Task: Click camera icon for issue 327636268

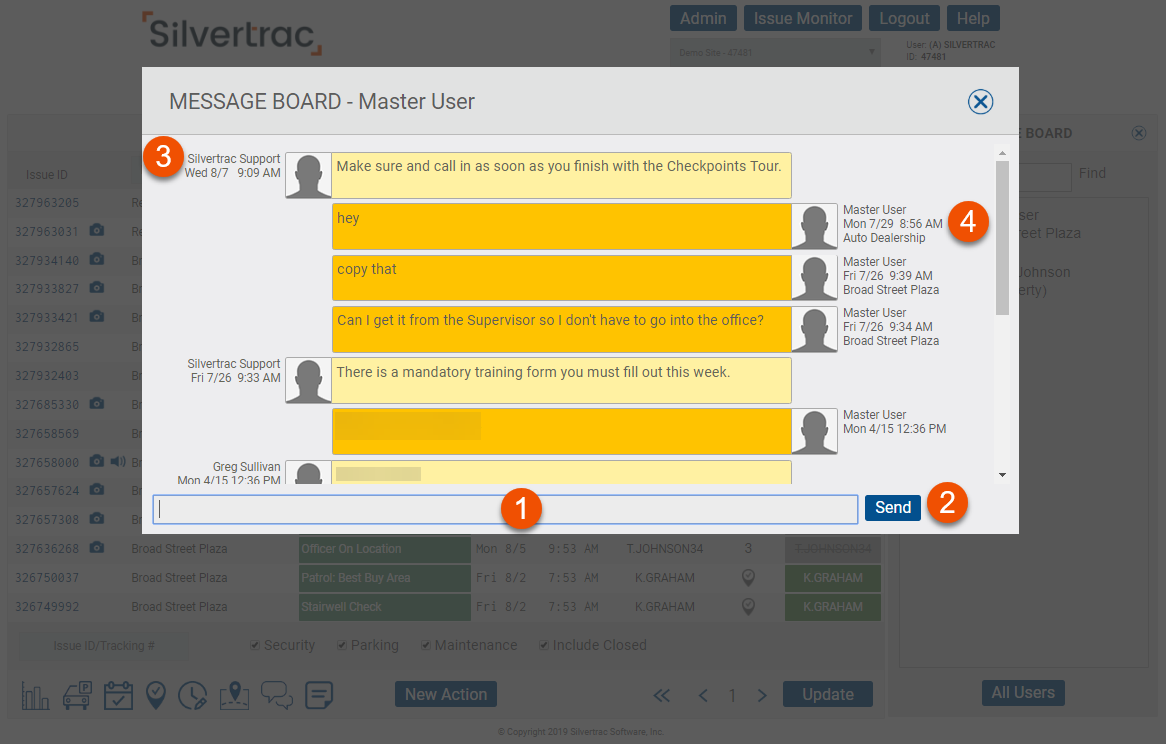Action: pos(97,548)
